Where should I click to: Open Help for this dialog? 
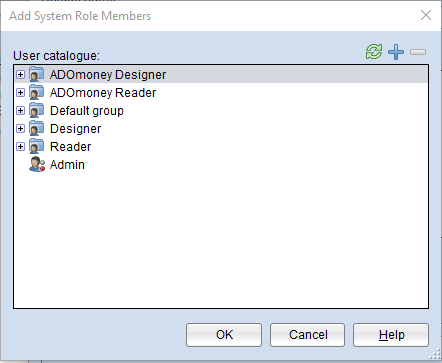click(x=391, y=335)
